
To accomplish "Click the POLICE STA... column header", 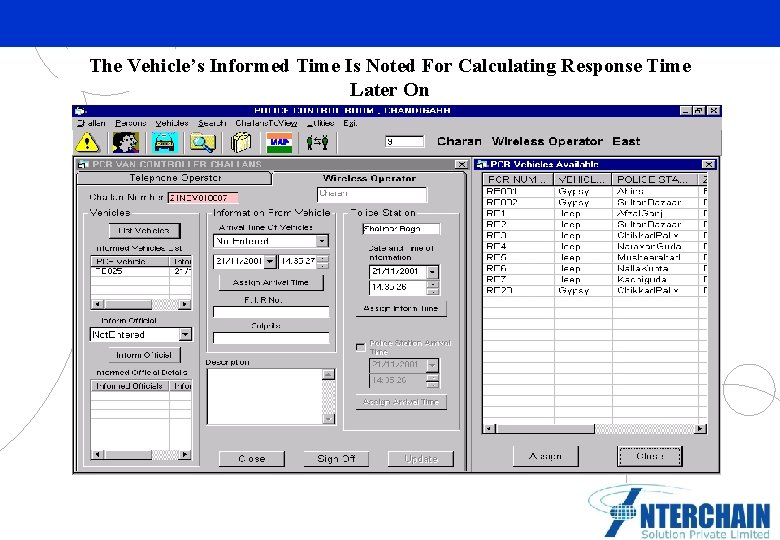I will click(655, 180).
